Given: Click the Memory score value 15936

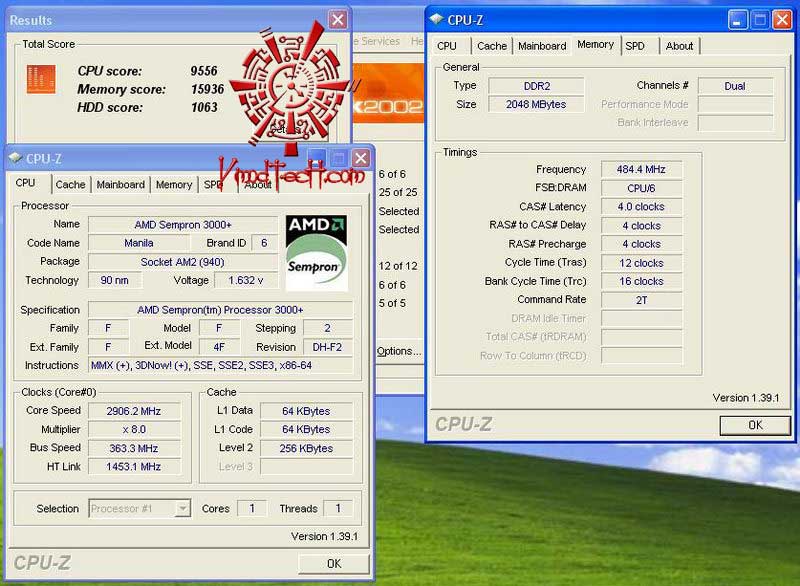Looking at the screenshot, I should point(207,89).
